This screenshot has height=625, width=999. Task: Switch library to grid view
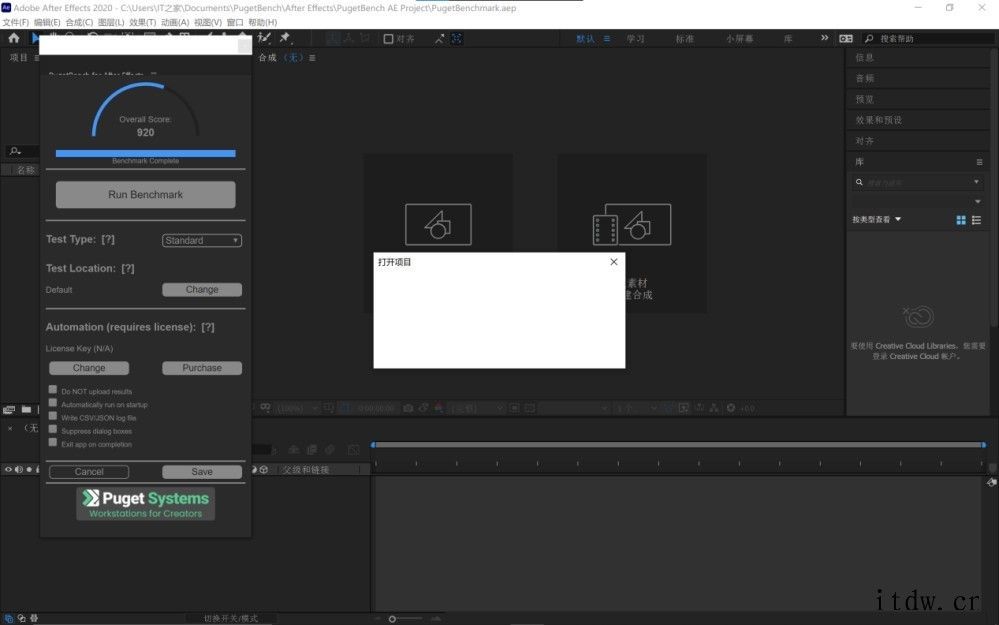(x=961, y=220)
